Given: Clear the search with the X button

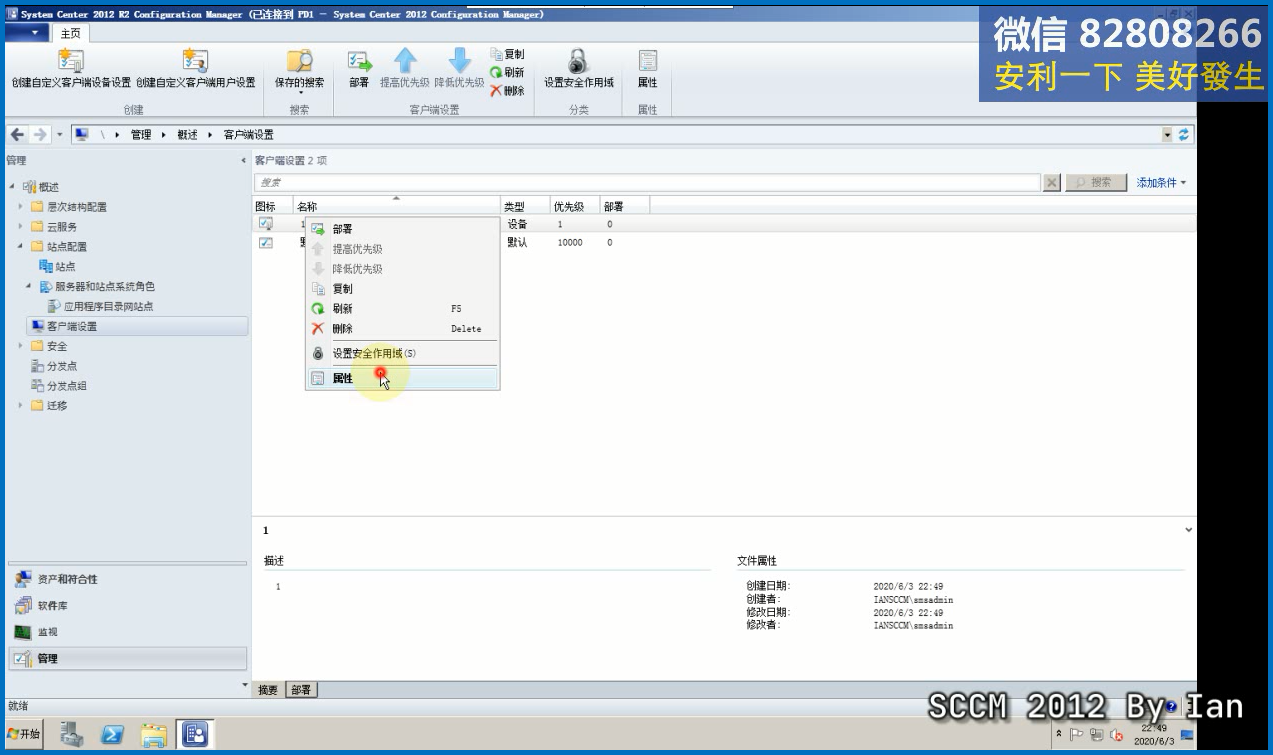Looking at the screenshot, I should click(x=1052, y=183).
